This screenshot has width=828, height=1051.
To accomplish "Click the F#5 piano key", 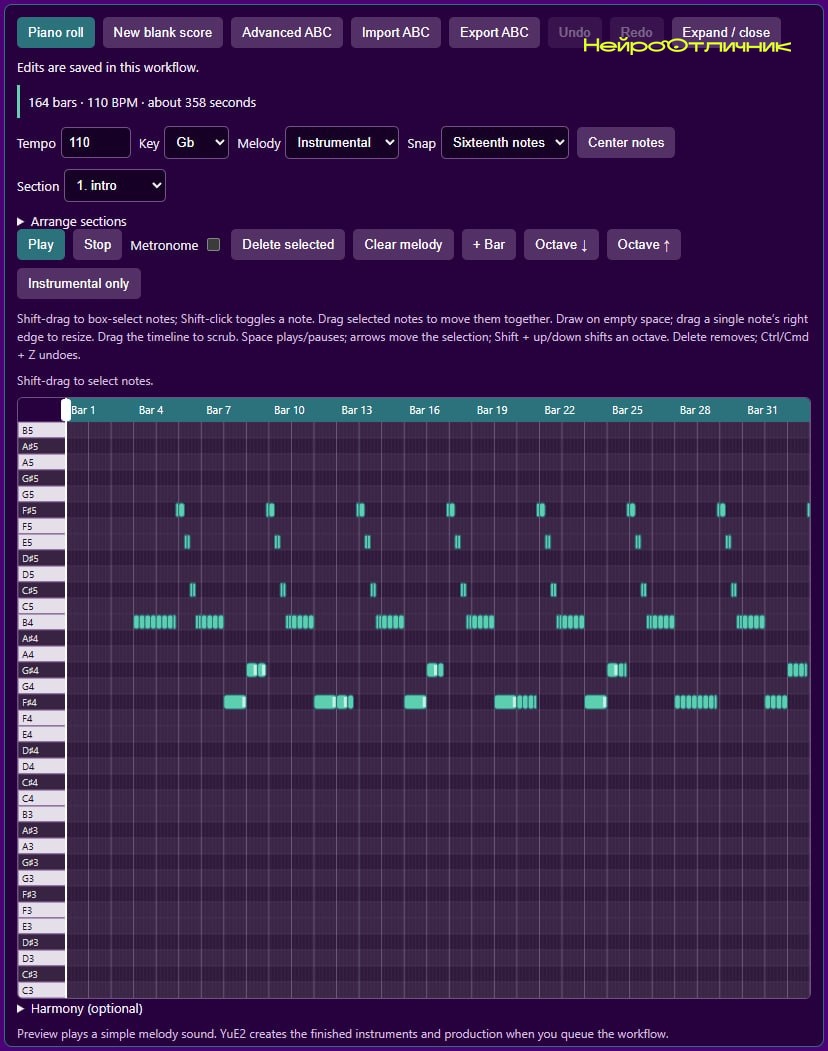I will [x=42, y=510].
